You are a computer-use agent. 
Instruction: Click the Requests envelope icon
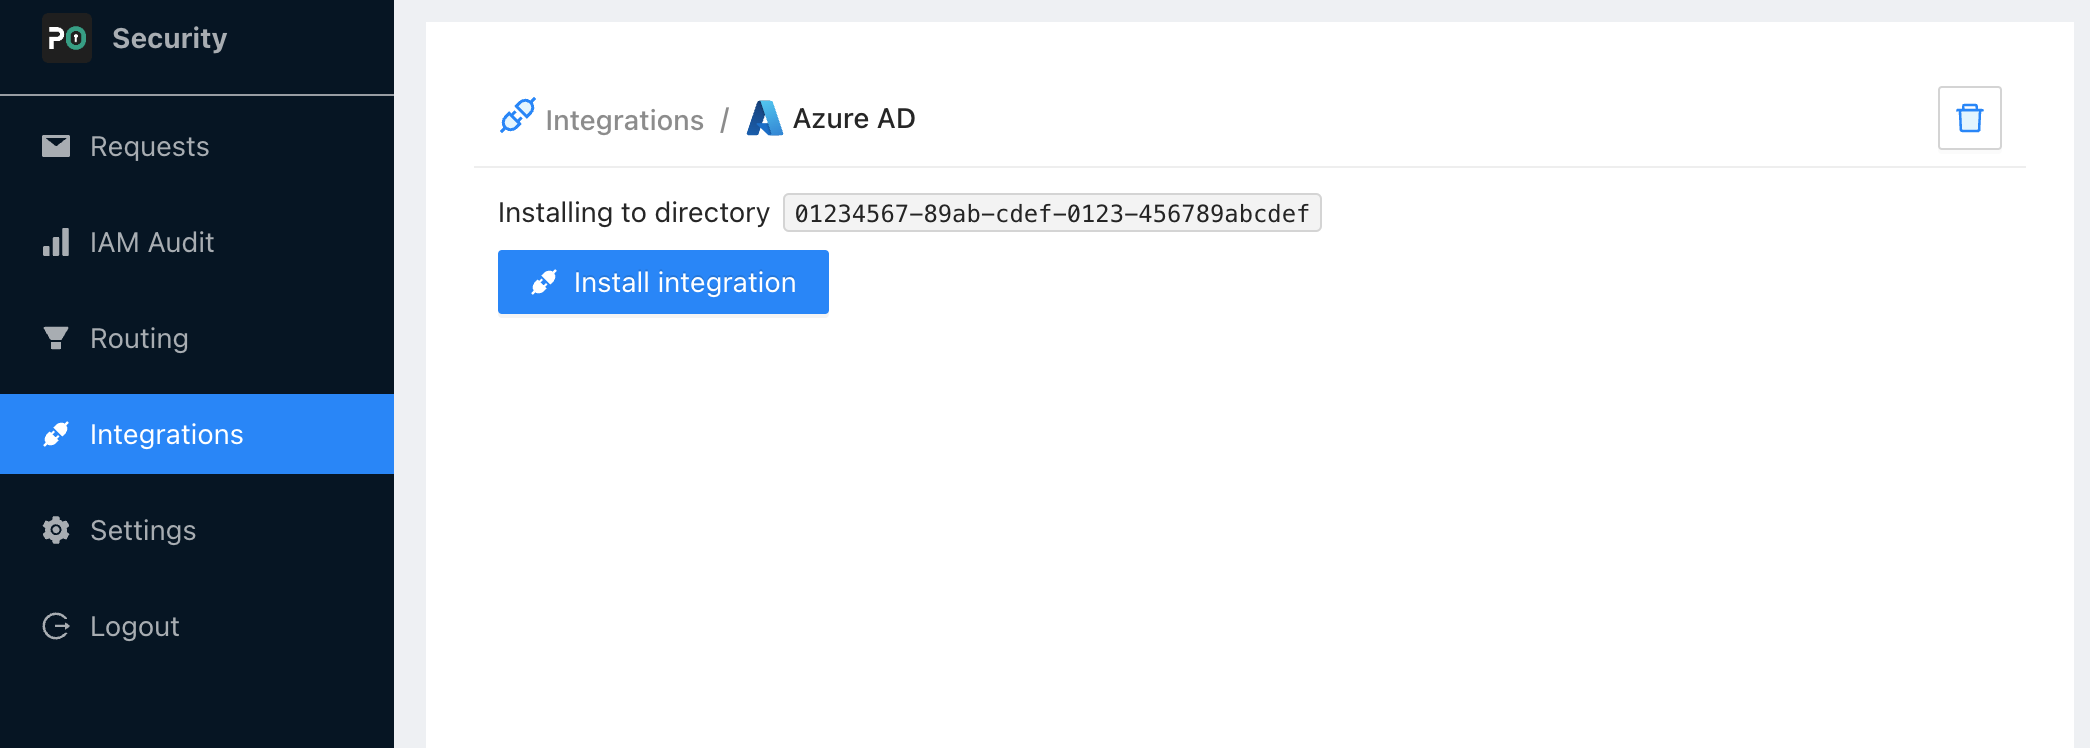[56, 146]
